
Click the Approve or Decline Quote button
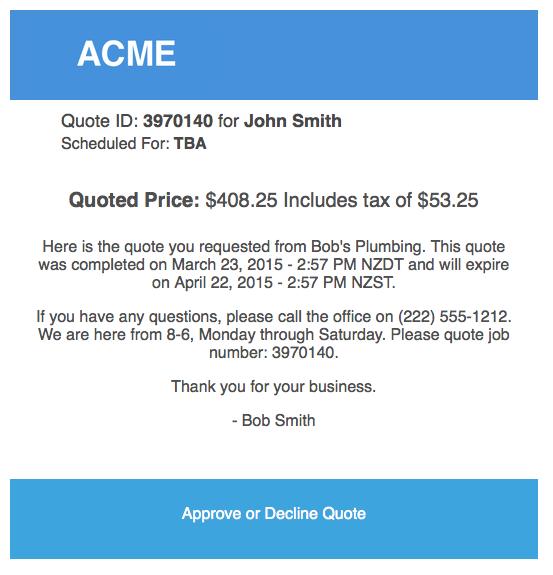pos(274,519)
